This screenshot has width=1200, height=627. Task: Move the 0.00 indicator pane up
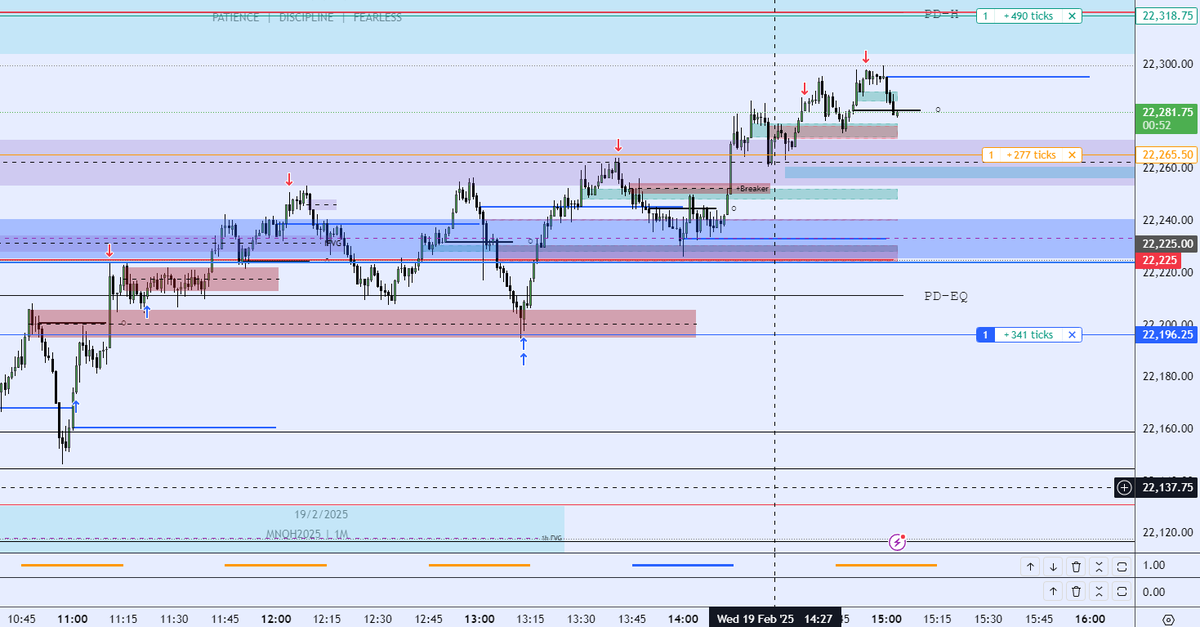pyautogui.click(x=1053, y=591)
